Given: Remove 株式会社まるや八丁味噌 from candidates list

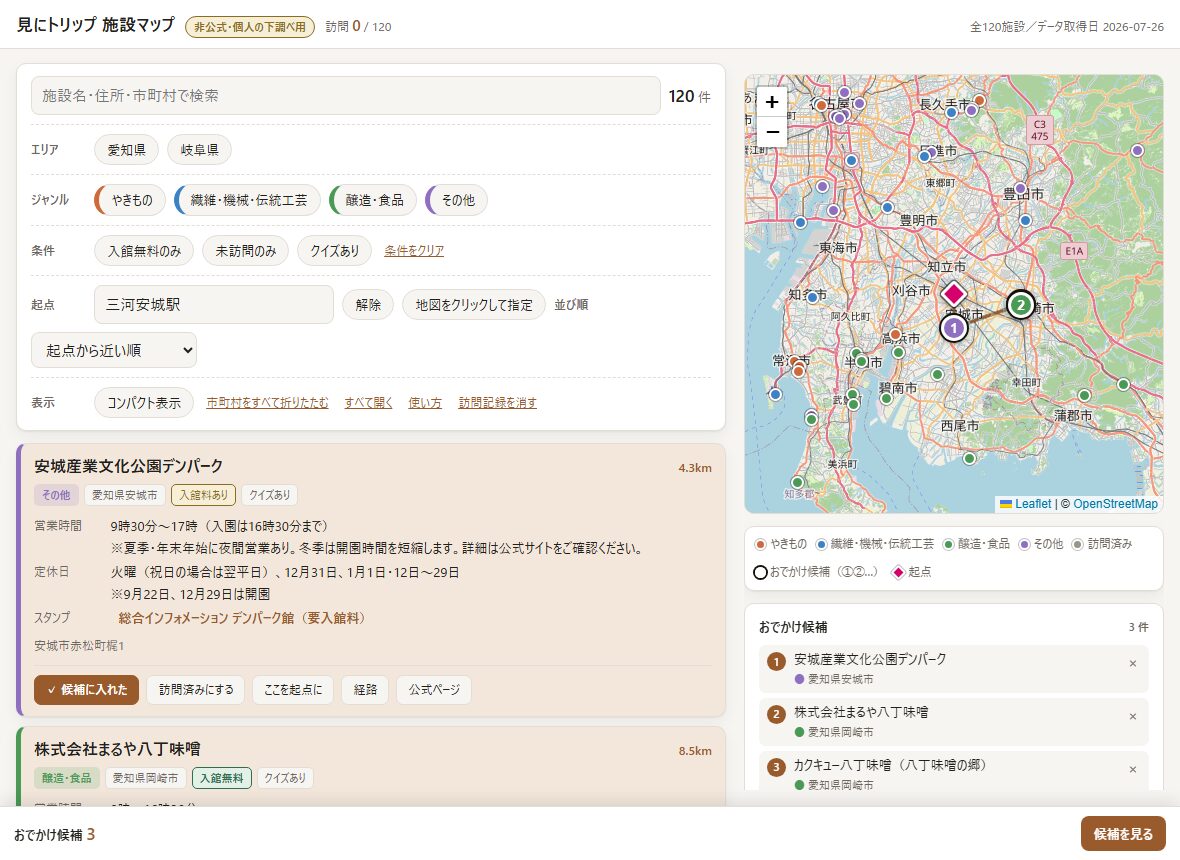Looking at the screenshot, I should click(x=1133, y=716).
